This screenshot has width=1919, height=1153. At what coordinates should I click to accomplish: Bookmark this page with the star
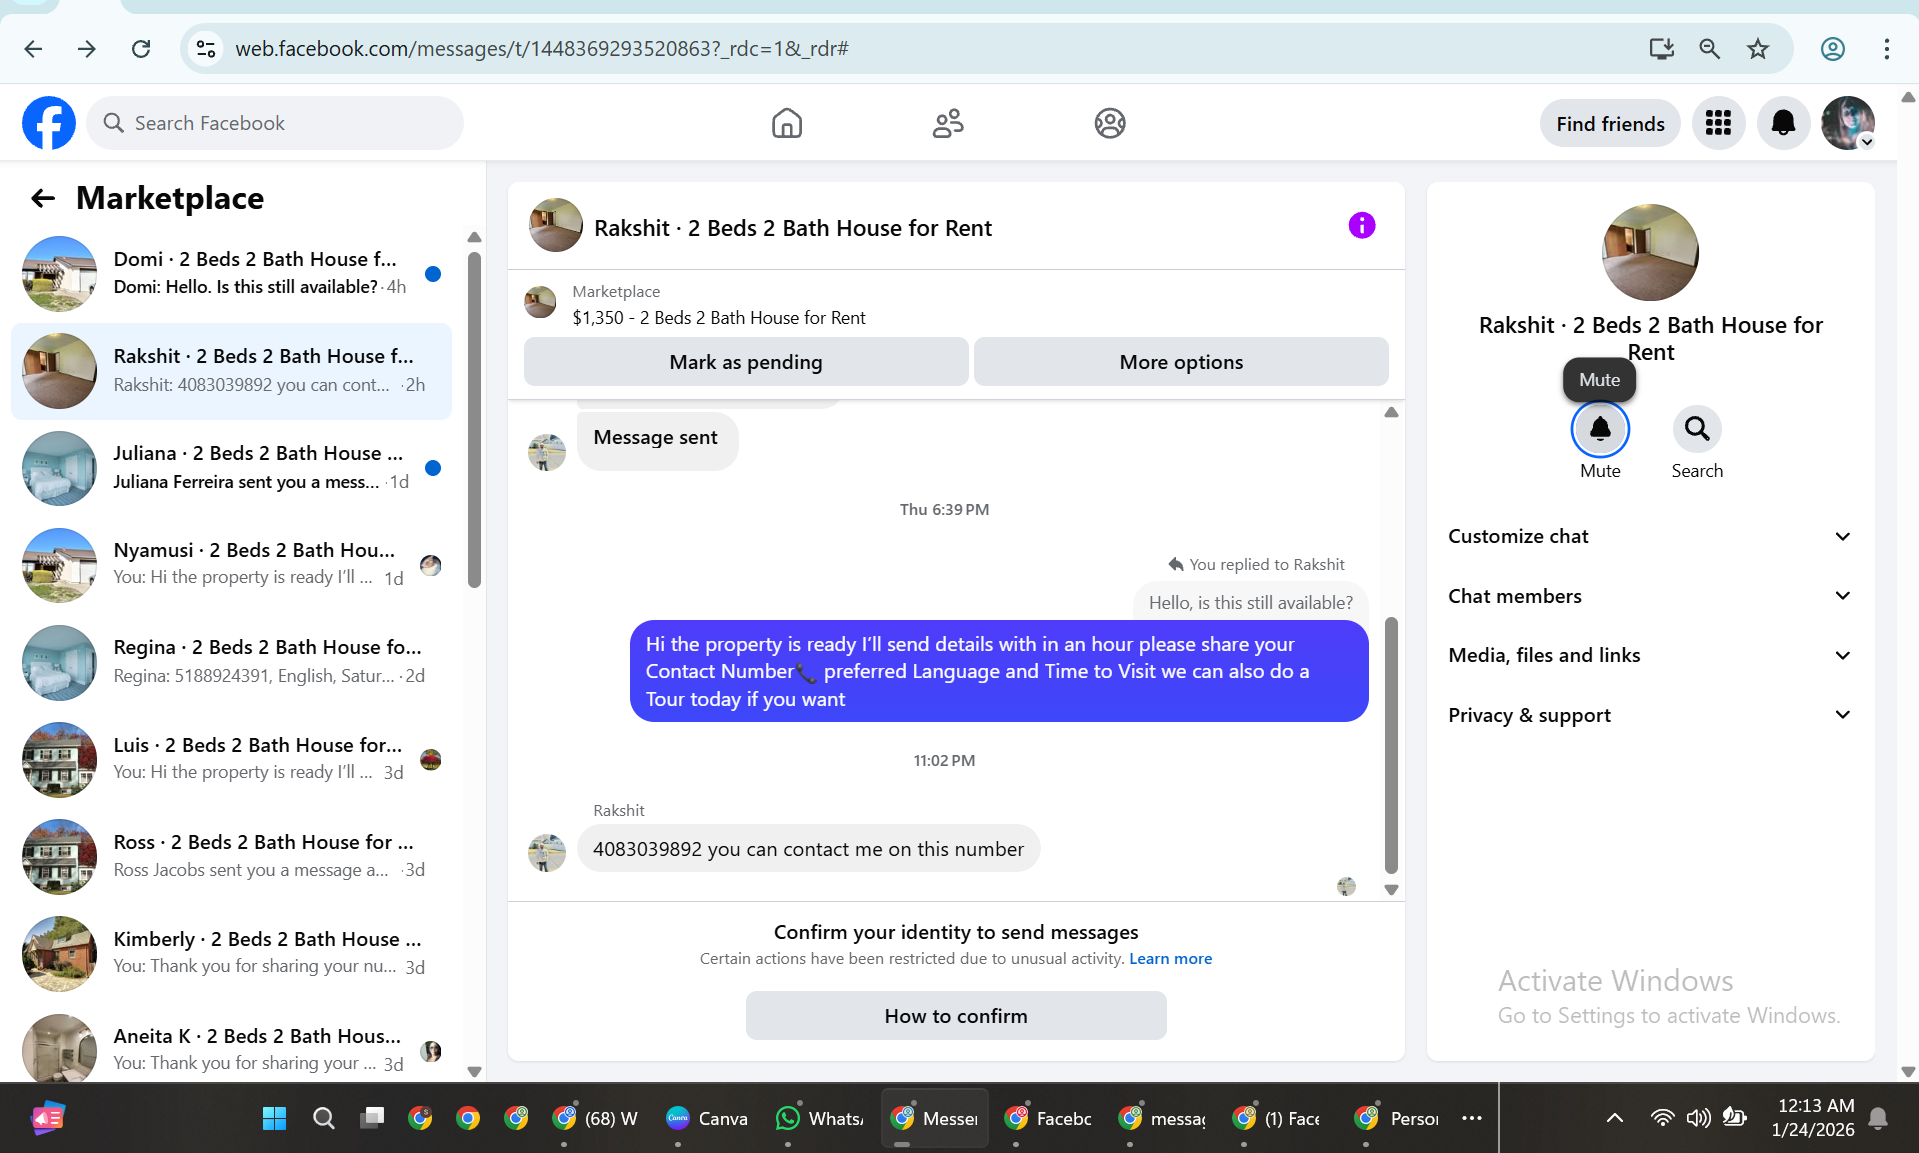coord(1758,49)
